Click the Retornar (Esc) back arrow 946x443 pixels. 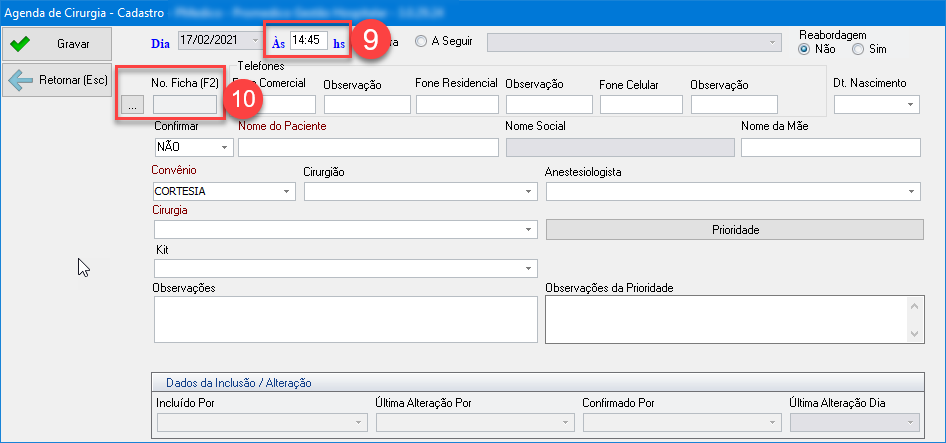pyautogui.click(x=57, y=81)
